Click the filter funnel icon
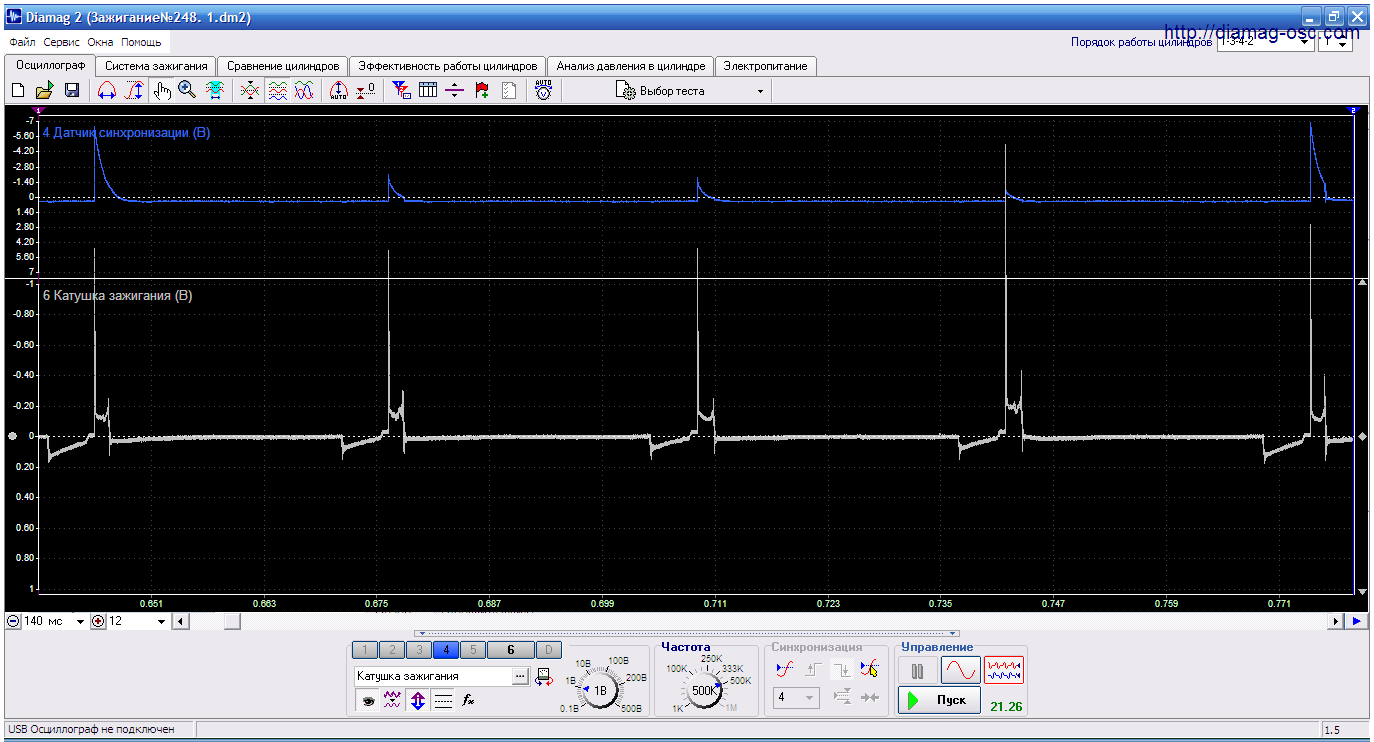This screenshot has width=1374, height=742. pos(401,91)
